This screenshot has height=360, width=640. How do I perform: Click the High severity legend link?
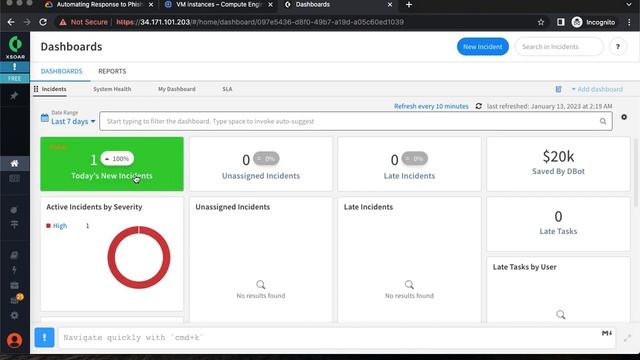tap(60, 226)
